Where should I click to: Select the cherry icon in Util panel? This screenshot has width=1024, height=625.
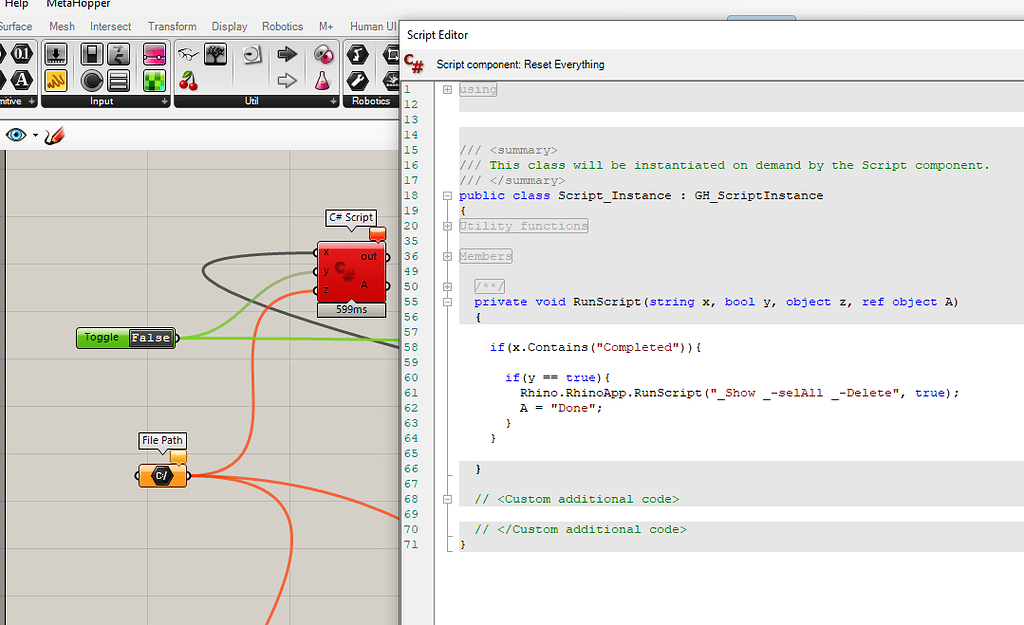[187, 80]
